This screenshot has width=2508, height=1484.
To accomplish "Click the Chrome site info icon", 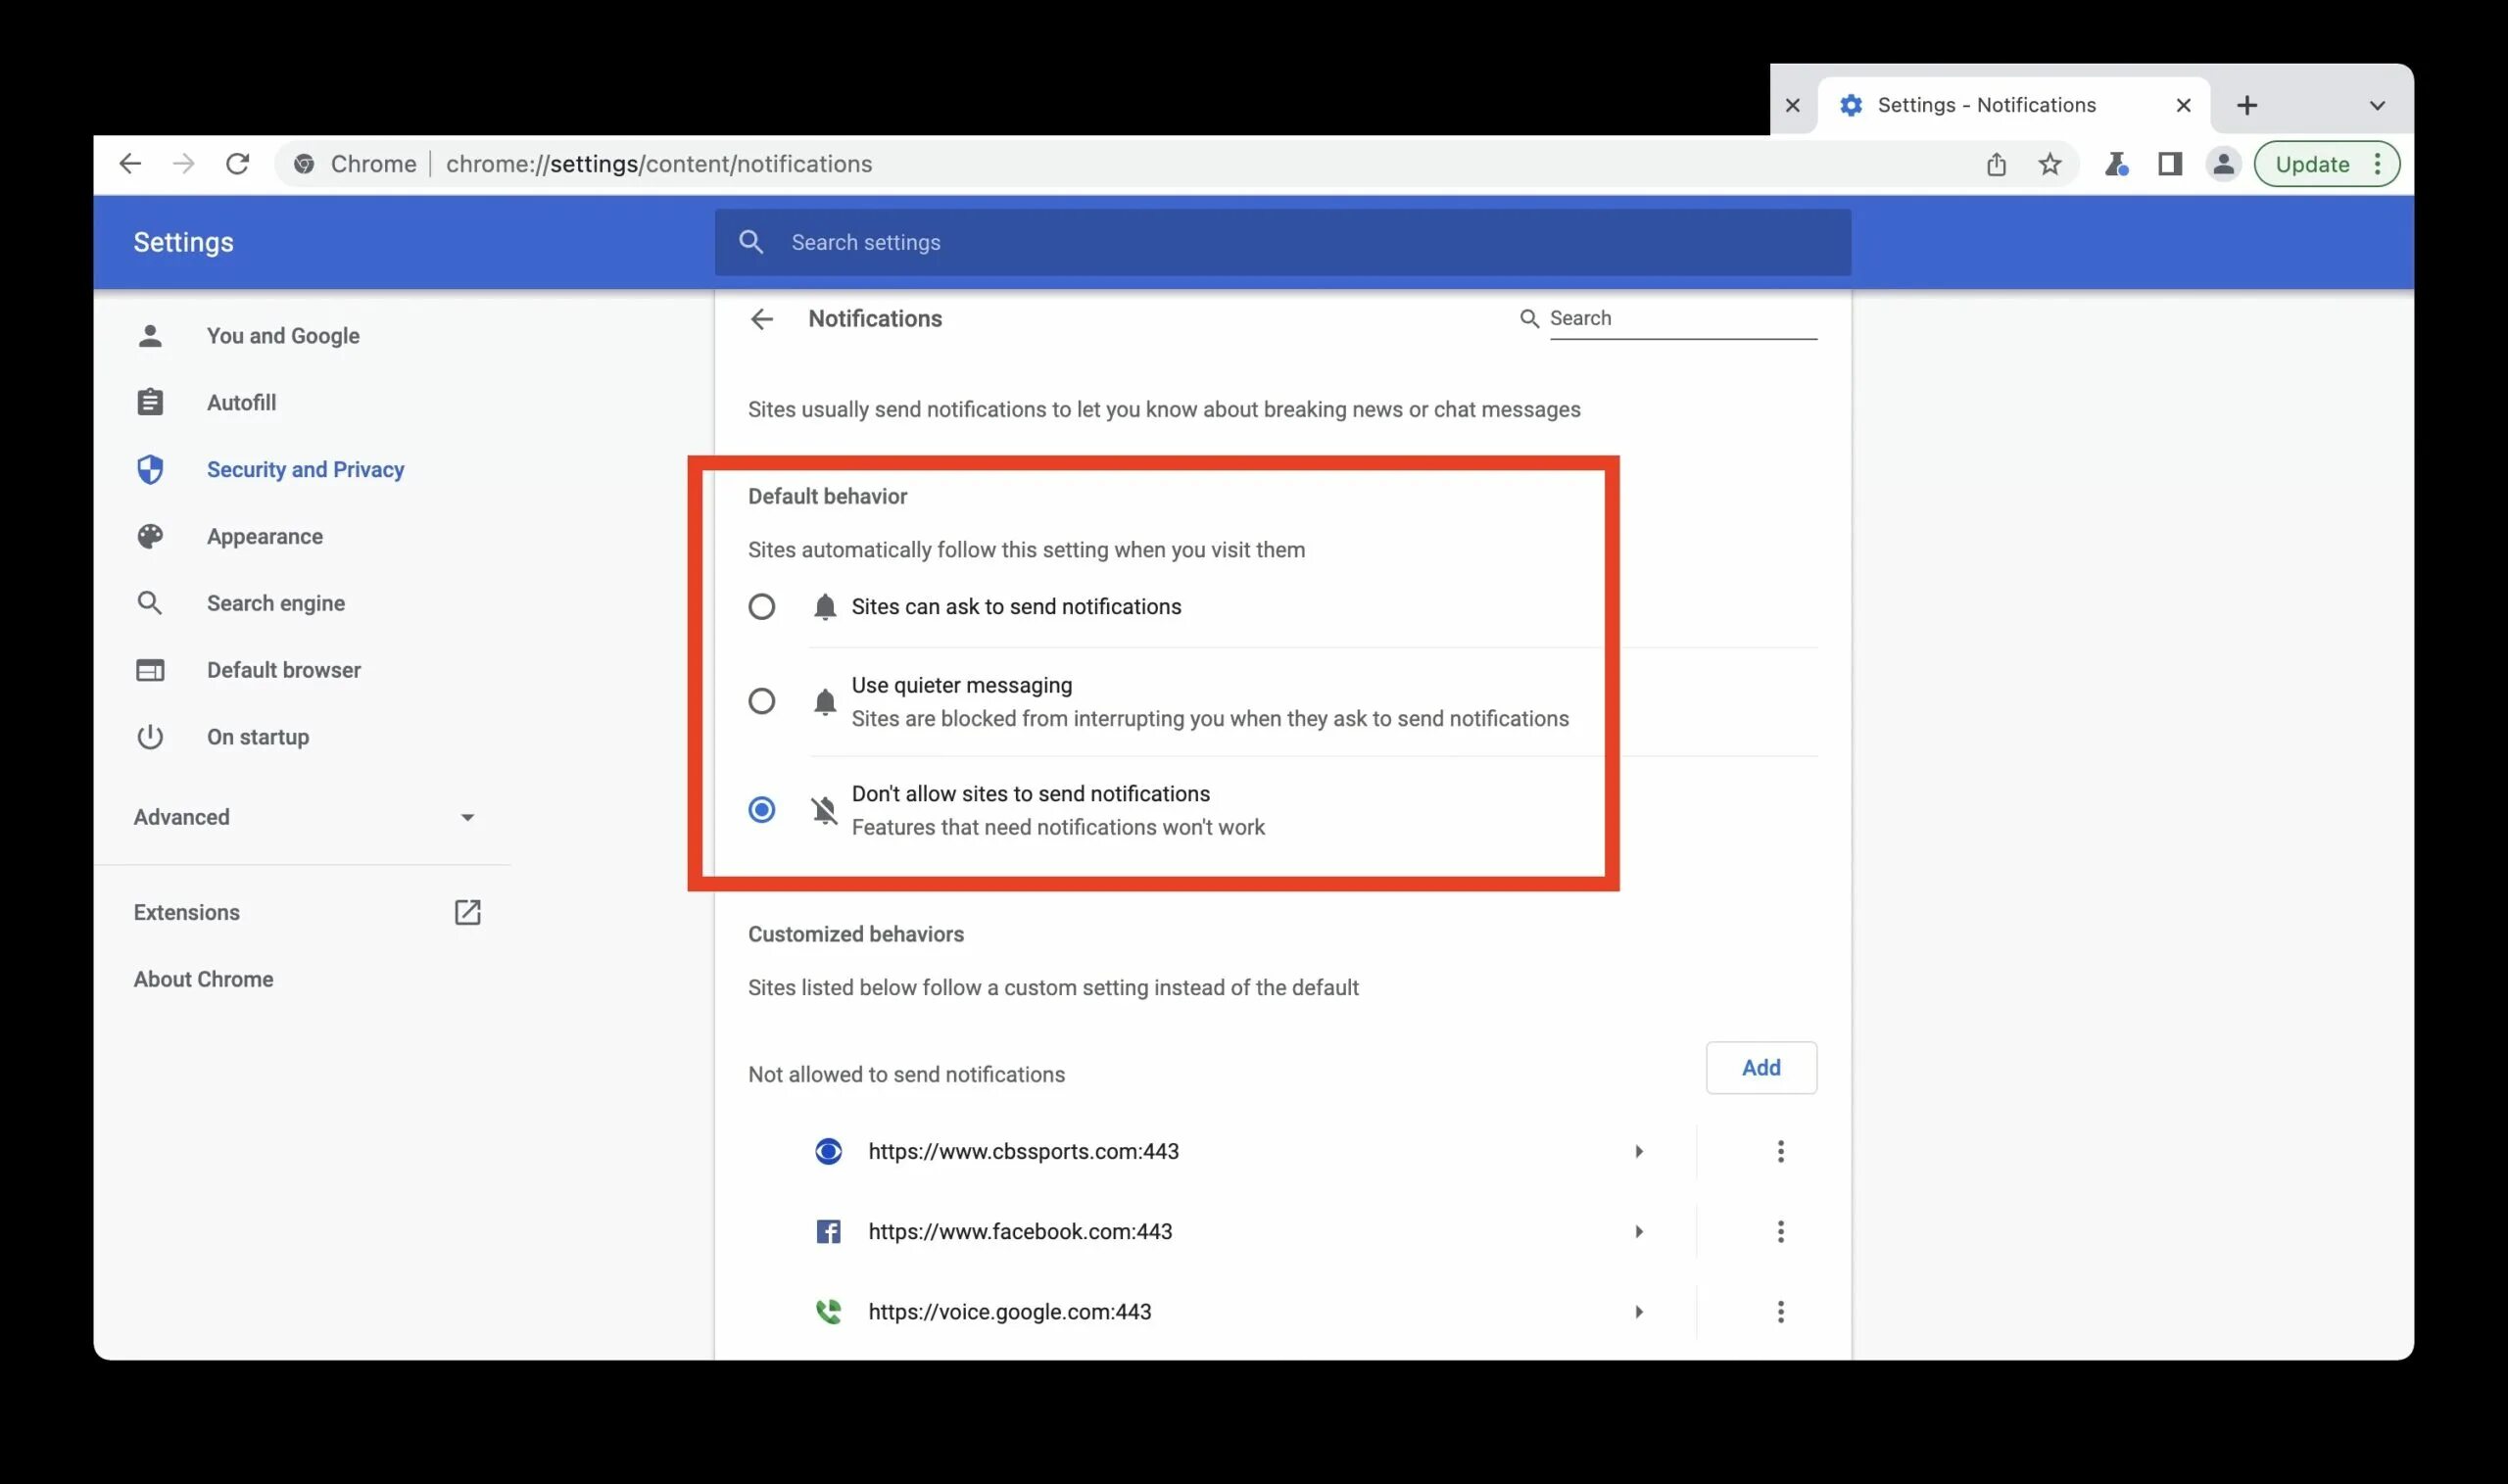I will pos(305,164).
